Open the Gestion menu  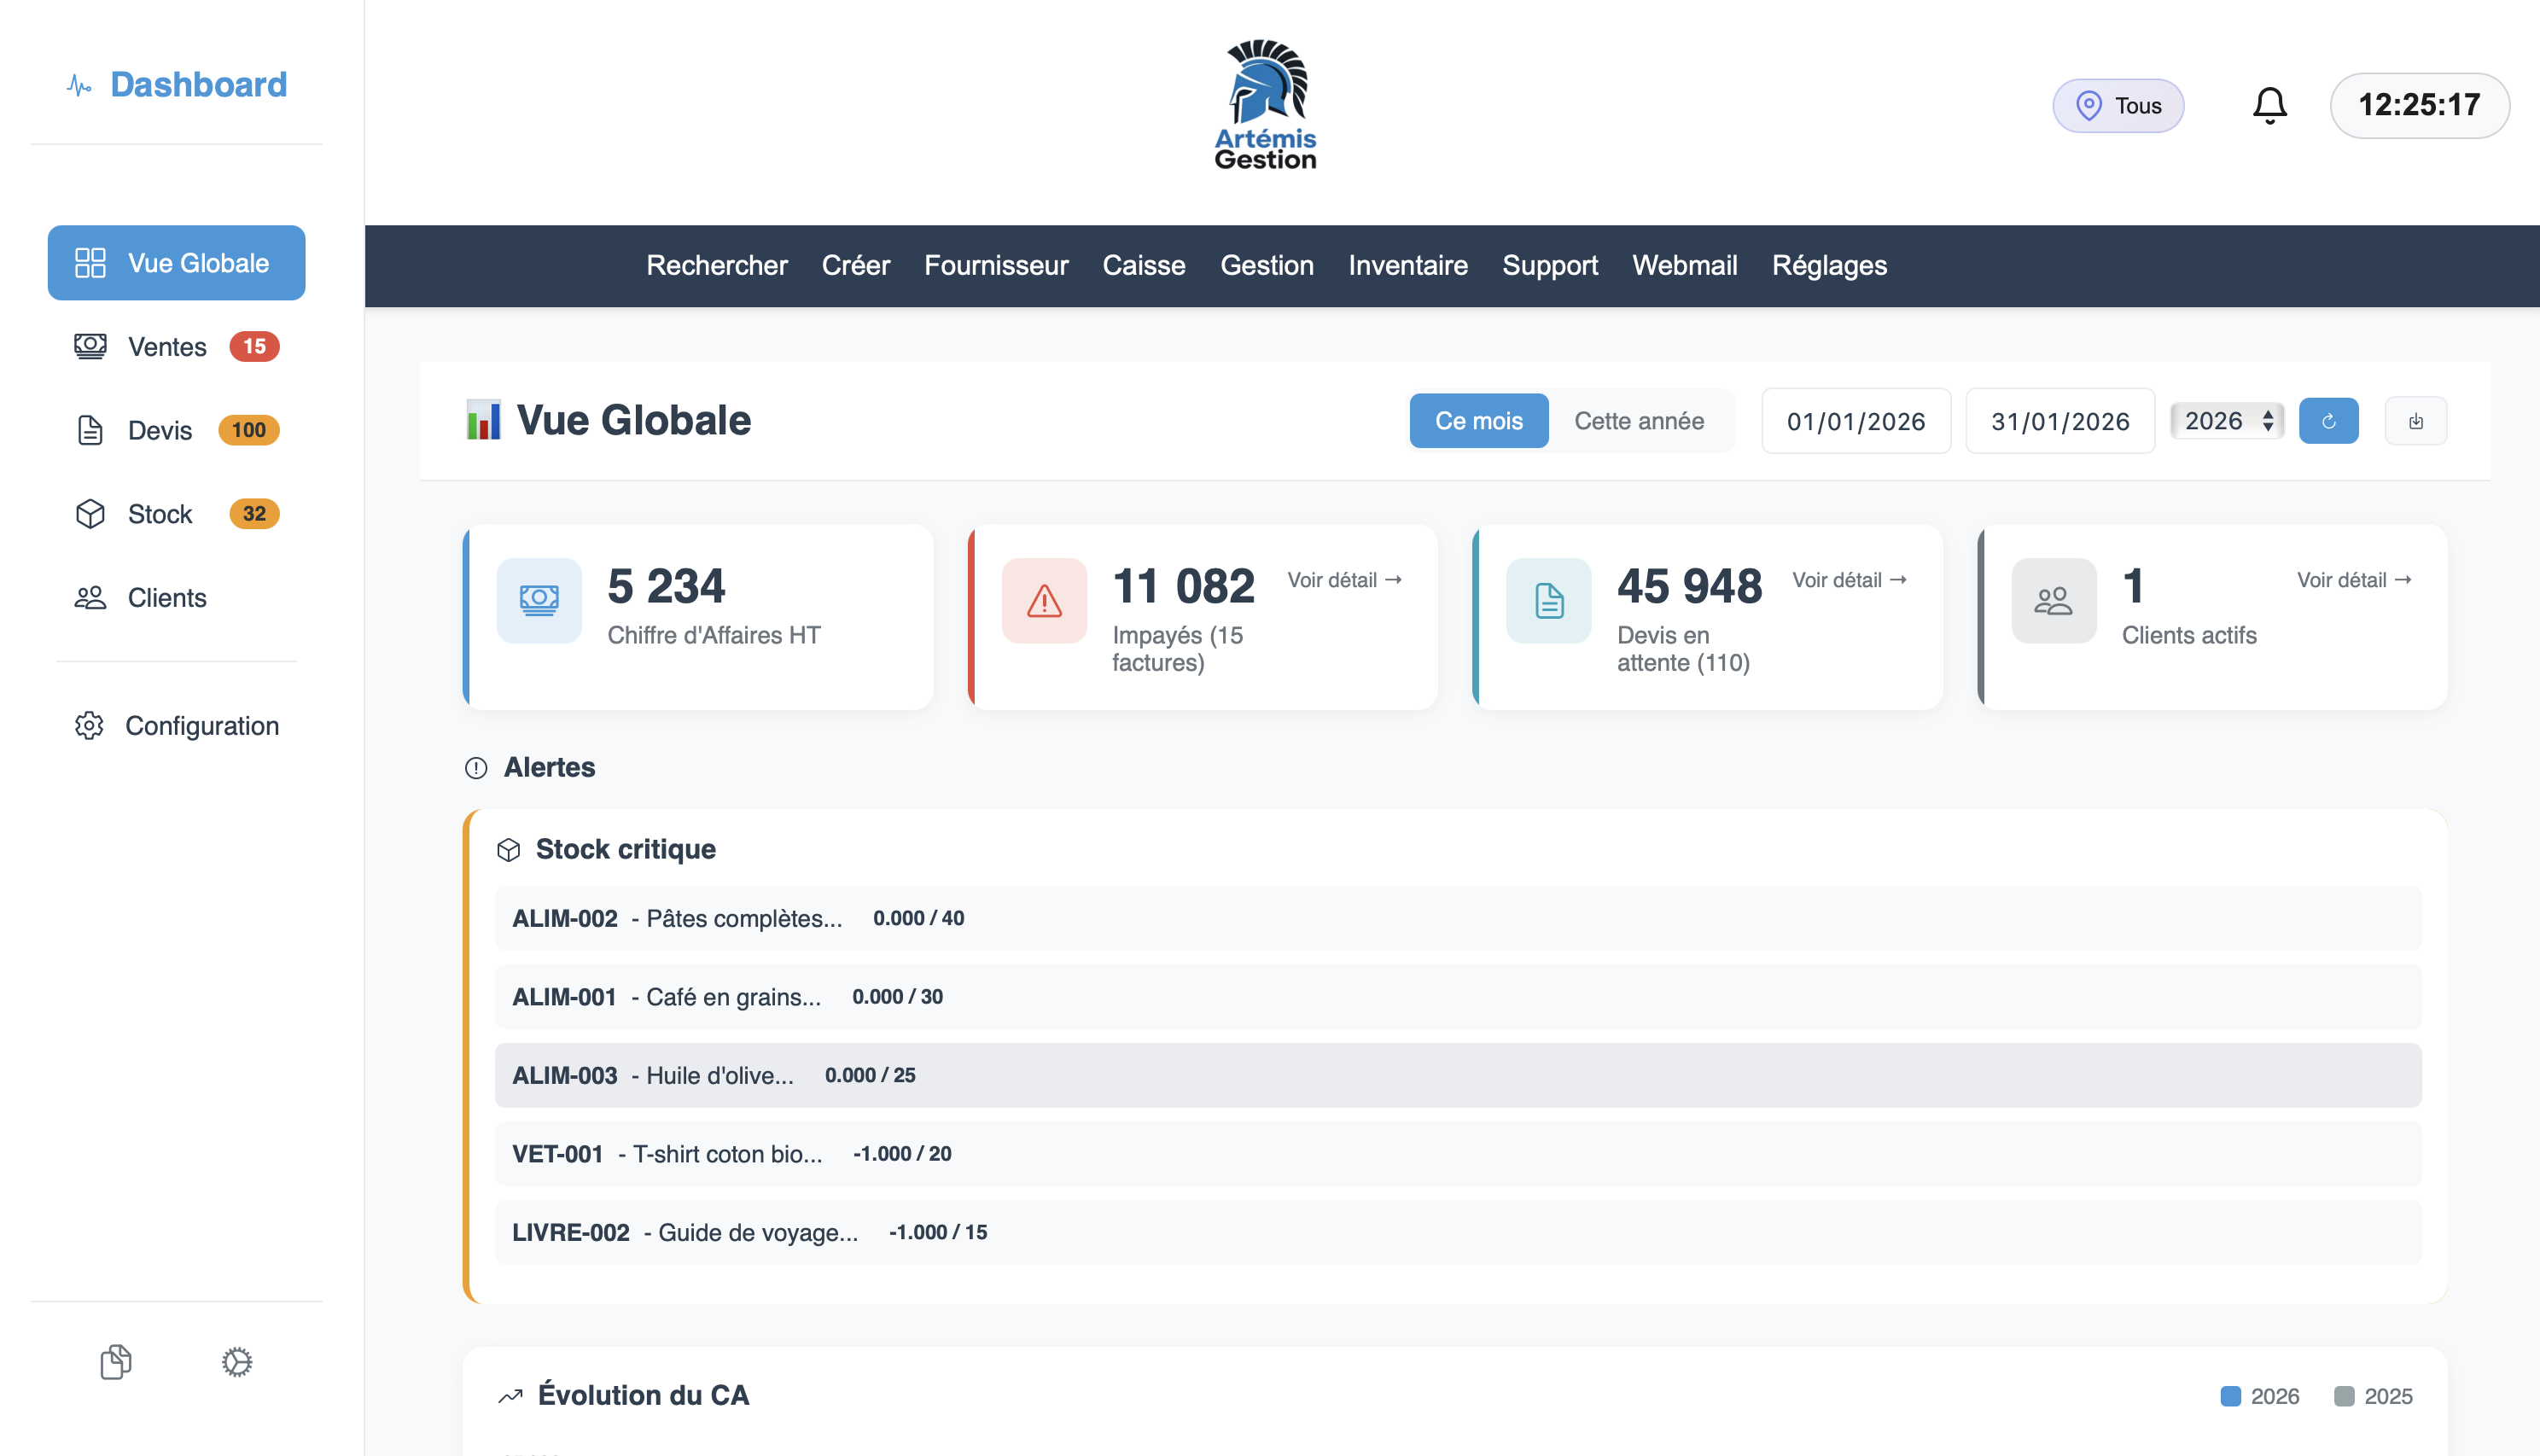[x=1267, y=265]
